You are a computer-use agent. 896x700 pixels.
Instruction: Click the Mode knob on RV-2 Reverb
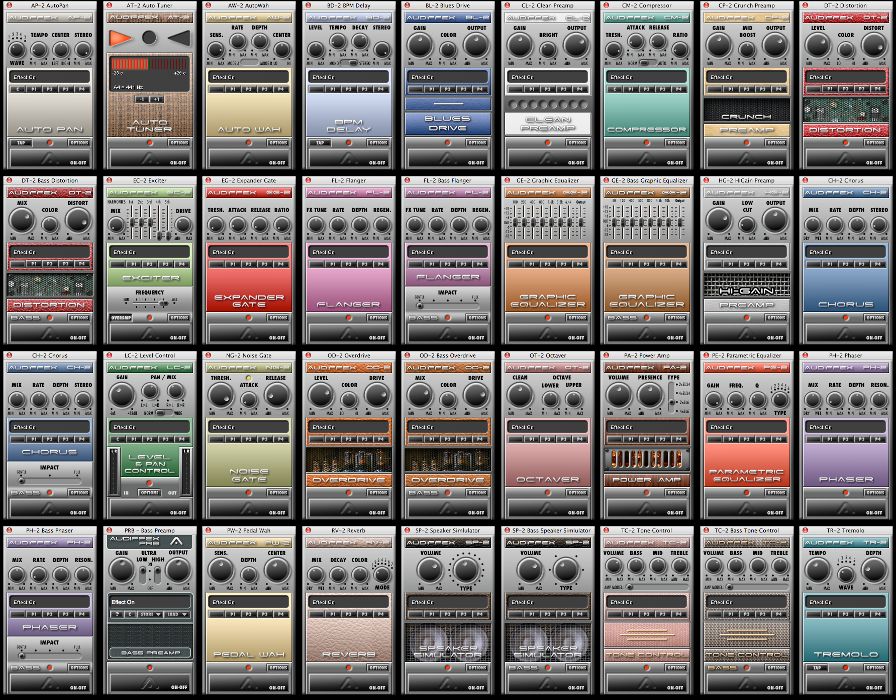[x=382, y=574]
